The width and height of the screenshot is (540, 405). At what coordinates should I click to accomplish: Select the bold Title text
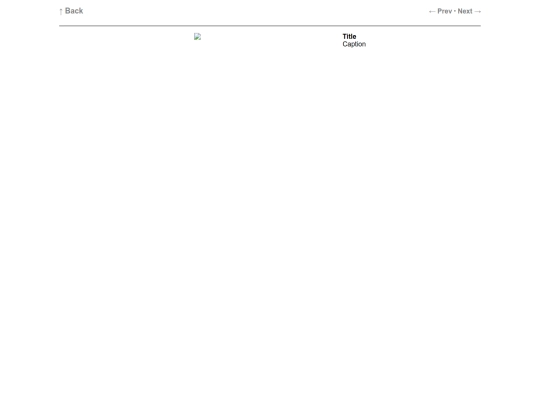pyautogui.click(x=349, y=37)
